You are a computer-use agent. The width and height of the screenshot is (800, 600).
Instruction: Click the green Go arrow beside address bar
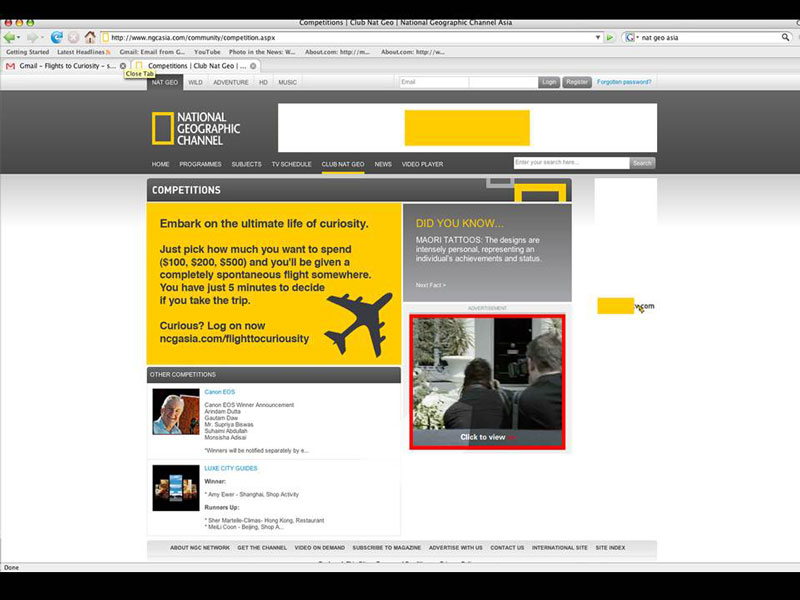pyautogui.click(x=610, y=37)
